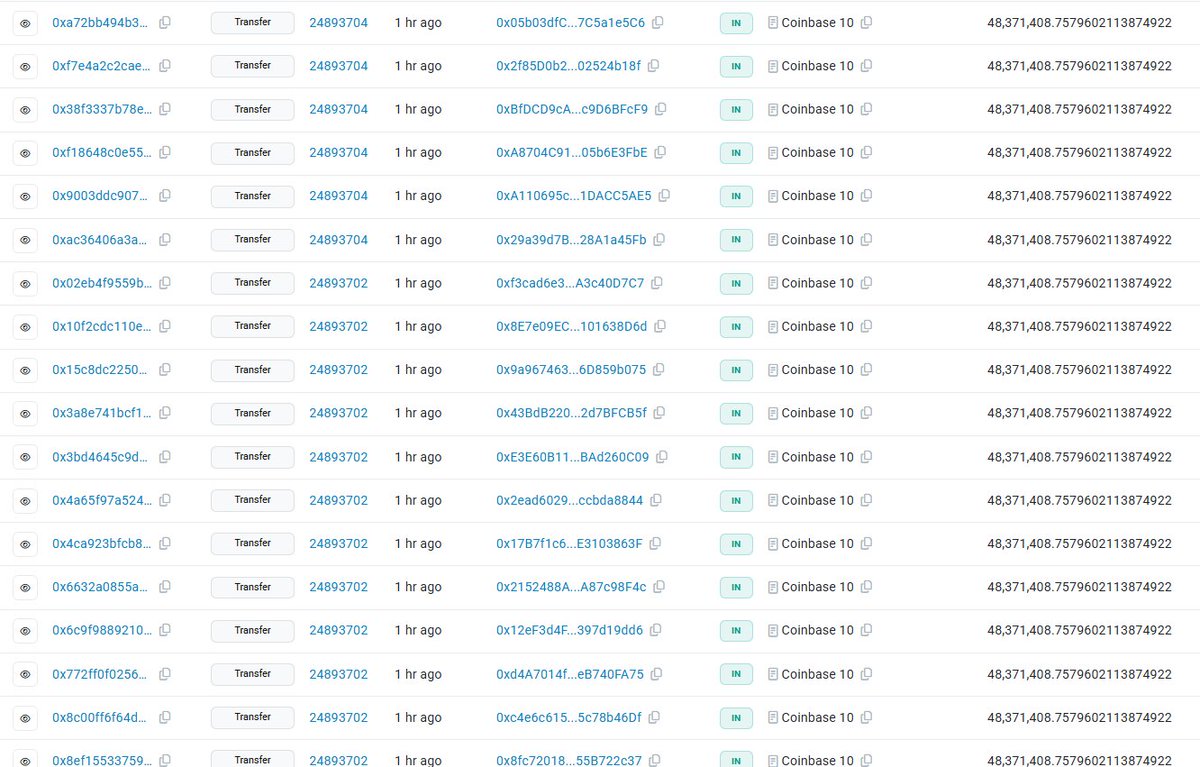Open preview eye icon for transaction 0x9003ddc907

coord(26,196)
